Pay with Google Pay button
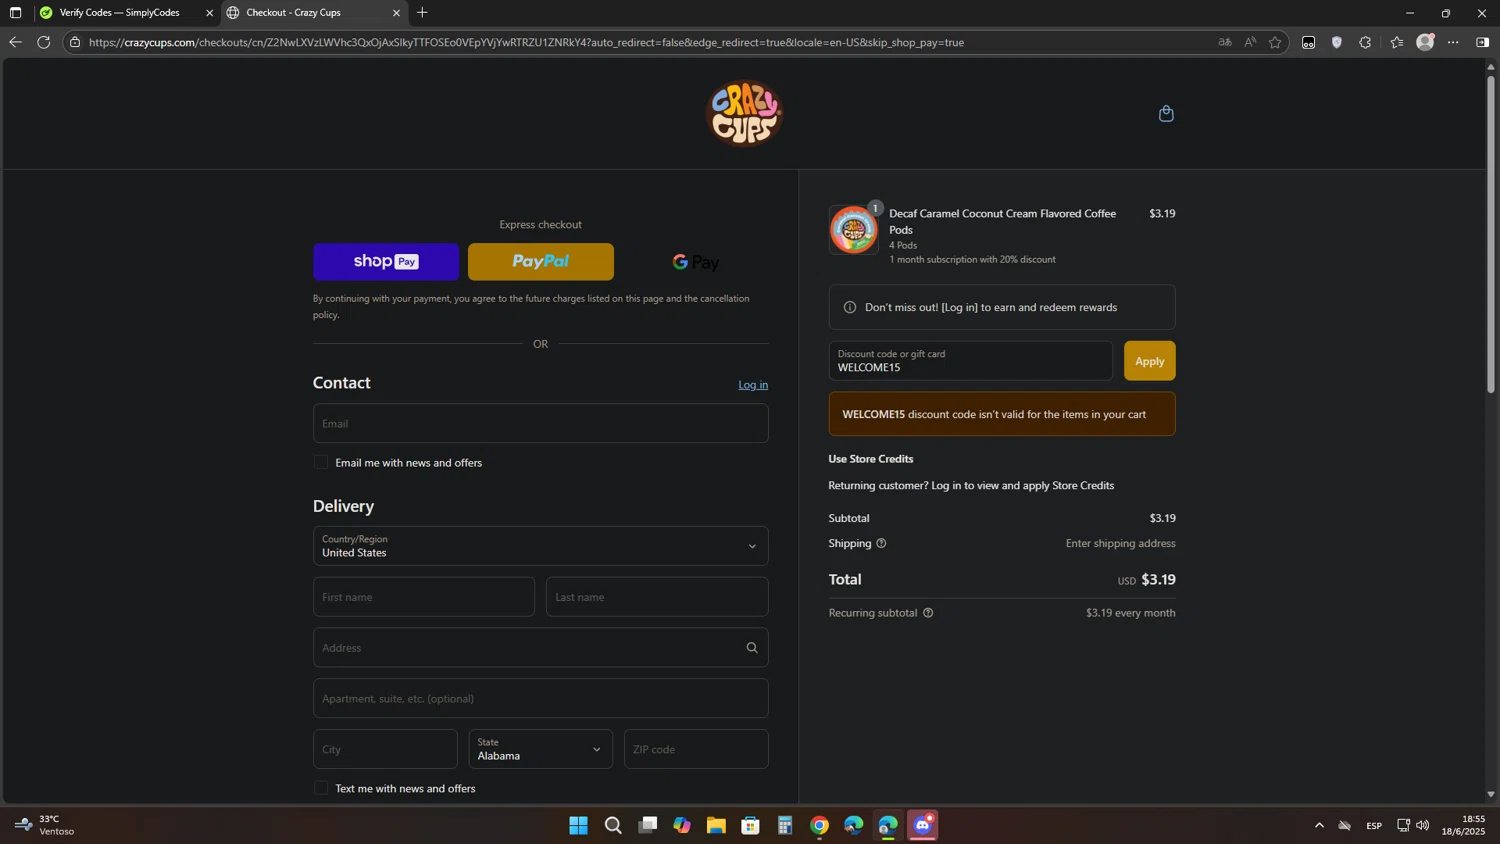1500x844 pixels. [696, 262]
